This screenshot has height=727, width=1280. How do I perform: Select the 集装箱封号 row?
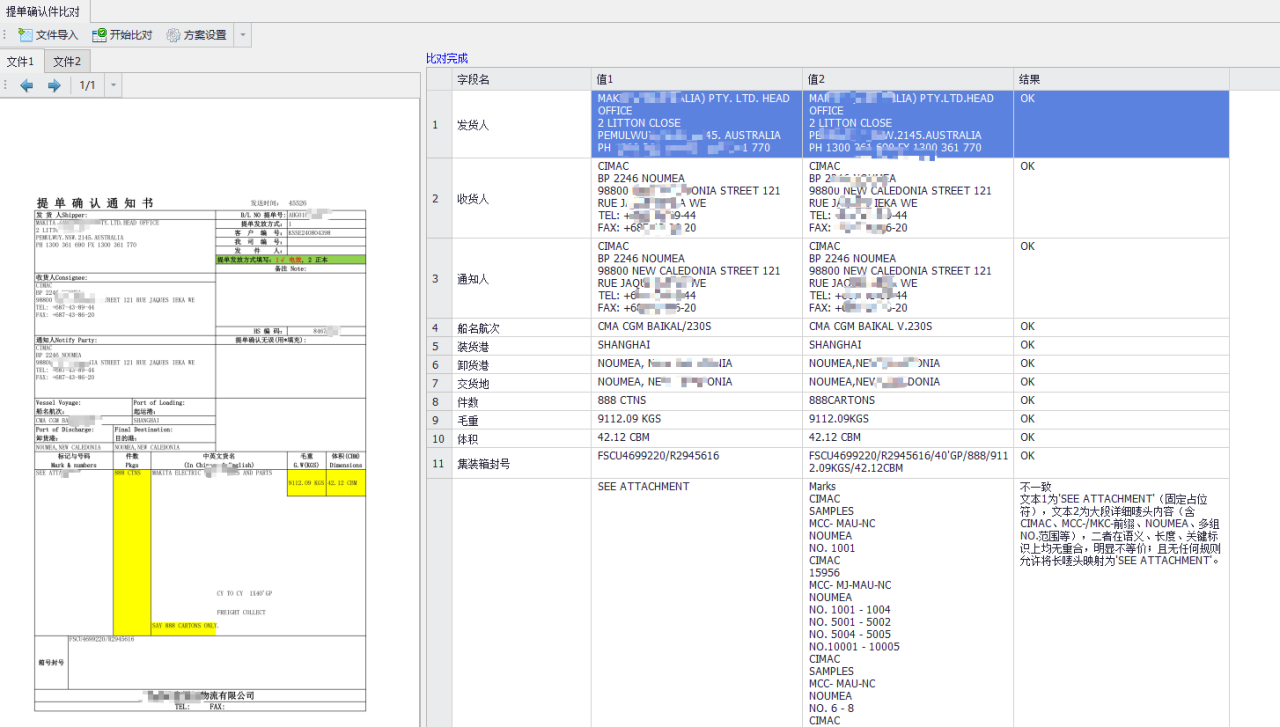point(827,463)
